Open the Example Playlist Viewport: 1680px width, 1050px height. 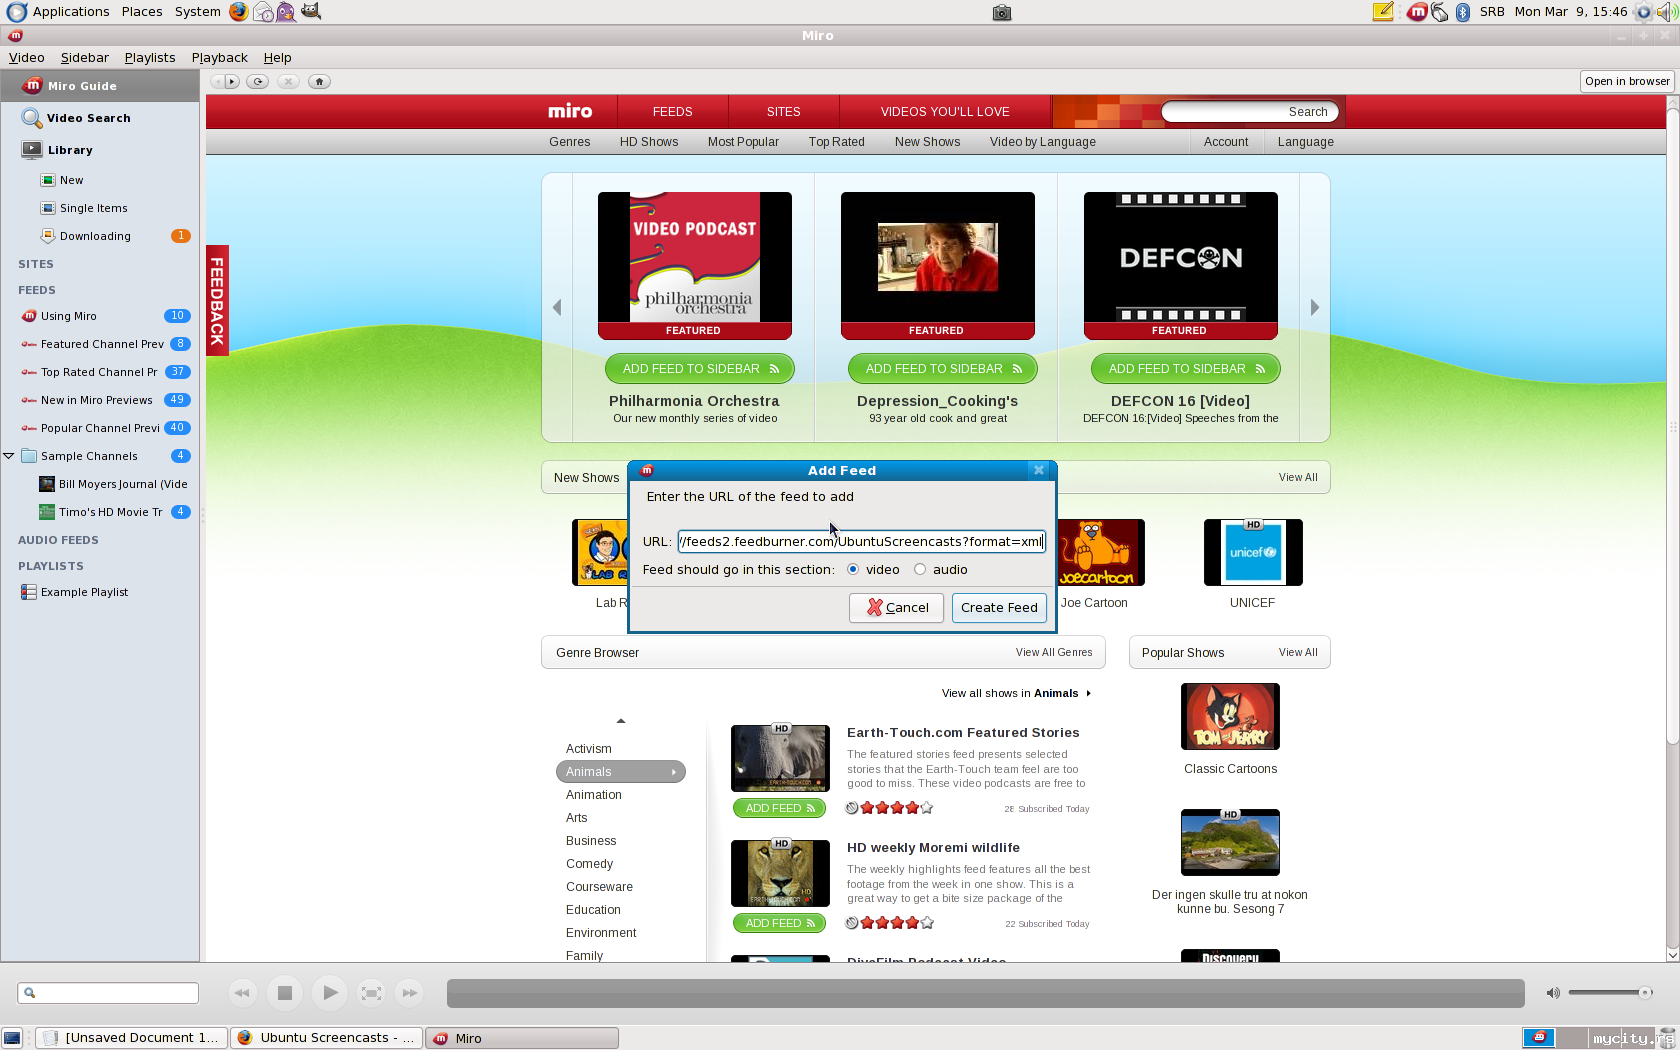[x=100, y=592]
